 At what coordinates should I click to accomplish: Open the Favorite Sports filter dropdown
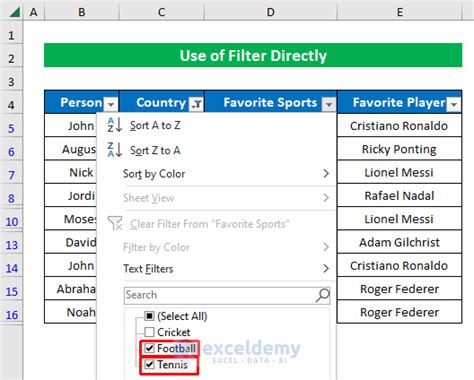point(329,105)
